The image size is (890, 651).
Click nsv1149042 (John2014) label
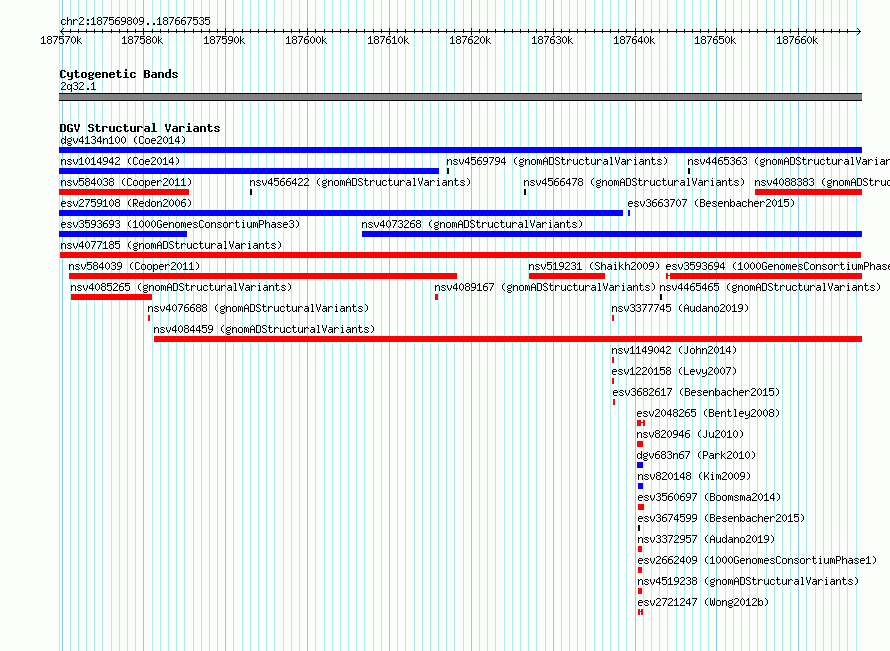click(674, 350)
